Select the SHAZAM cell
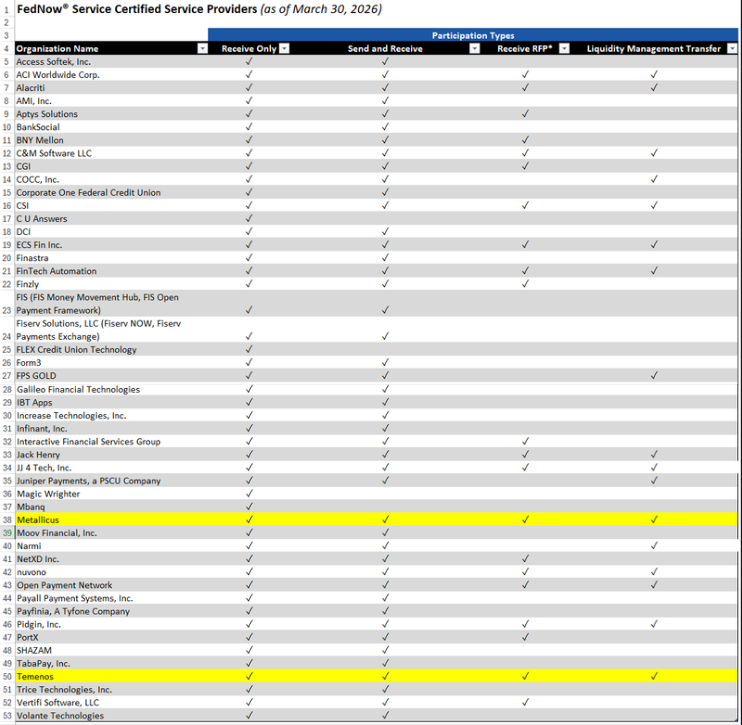Screen dimensions: 742x725 tap(112, 651)
